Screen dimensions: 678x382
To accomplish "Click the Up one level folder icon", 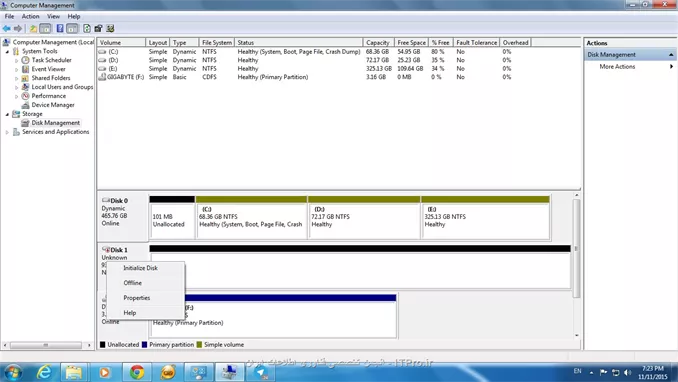I will click(x=33, y=29).
